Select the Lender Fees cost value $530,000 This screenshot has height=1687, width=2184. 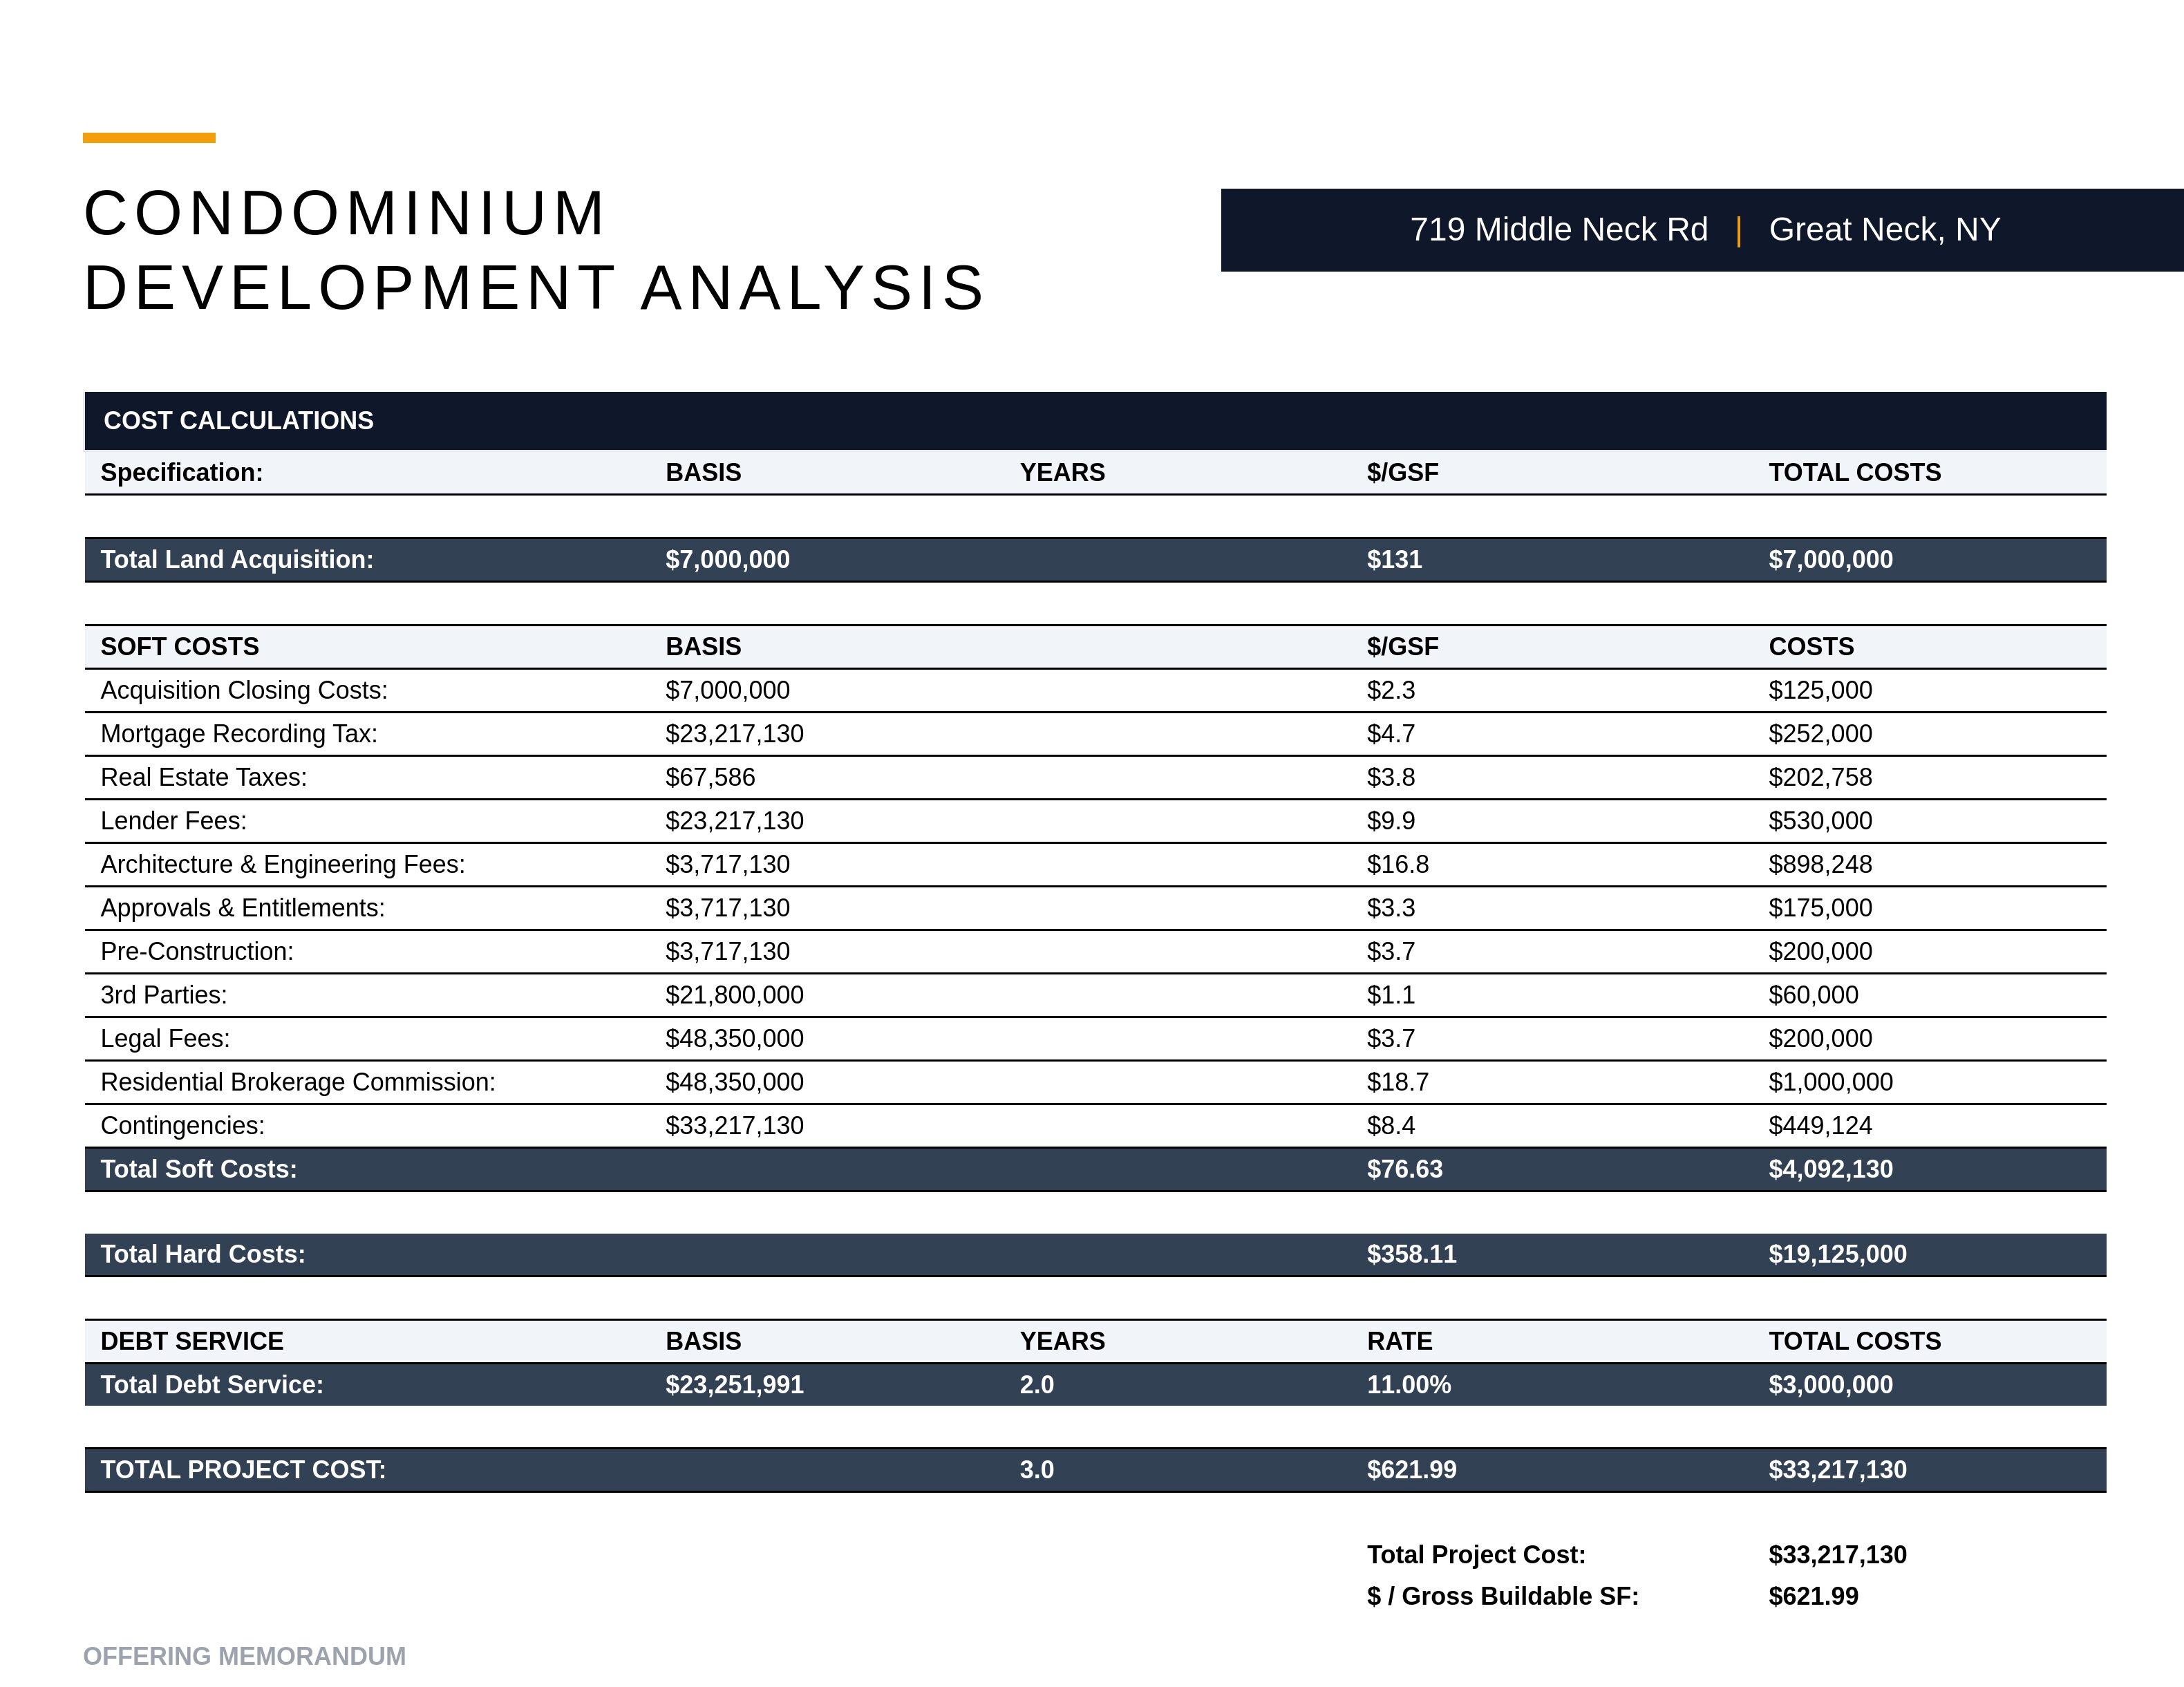[1820, 821]
